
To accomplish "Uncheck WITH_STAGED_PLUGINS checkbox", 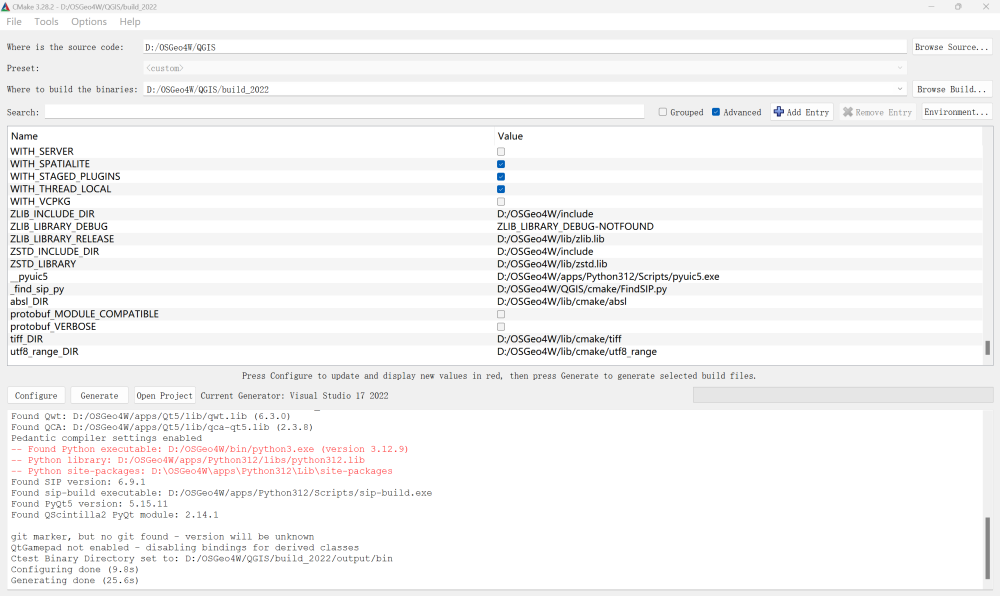I will point(501,177).
